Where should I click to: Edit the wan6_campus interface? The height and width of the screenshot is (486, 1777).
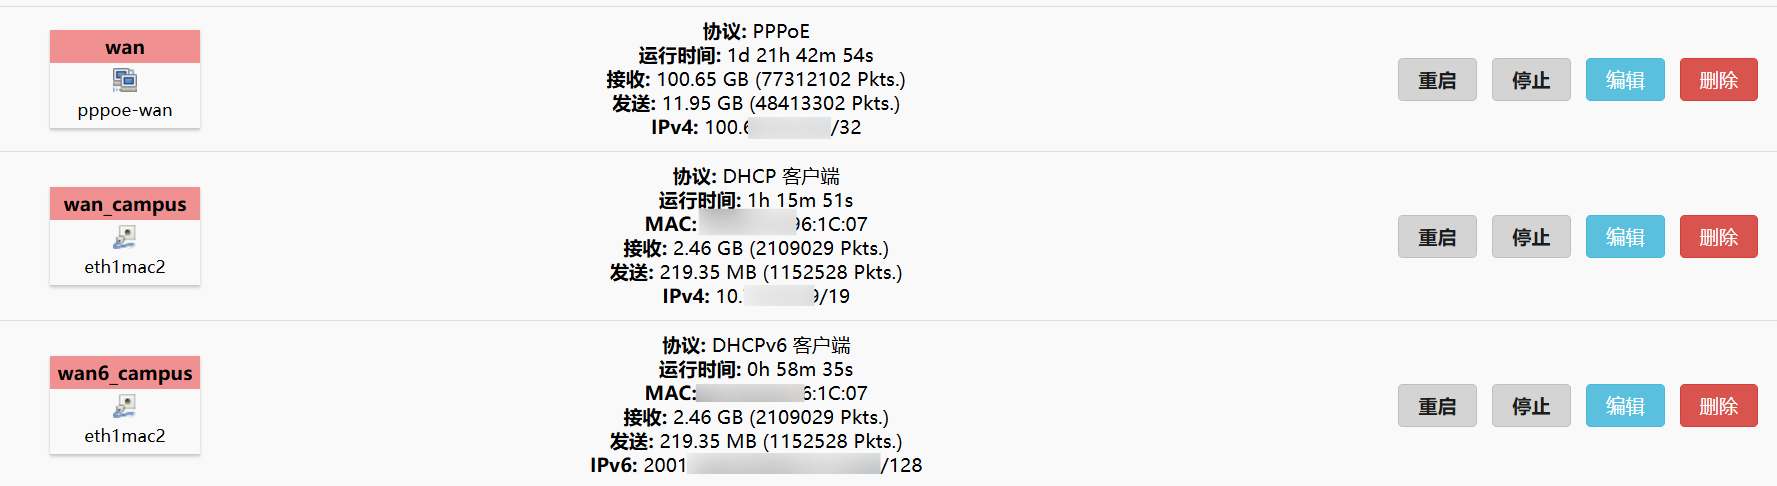click(1625, 406)
